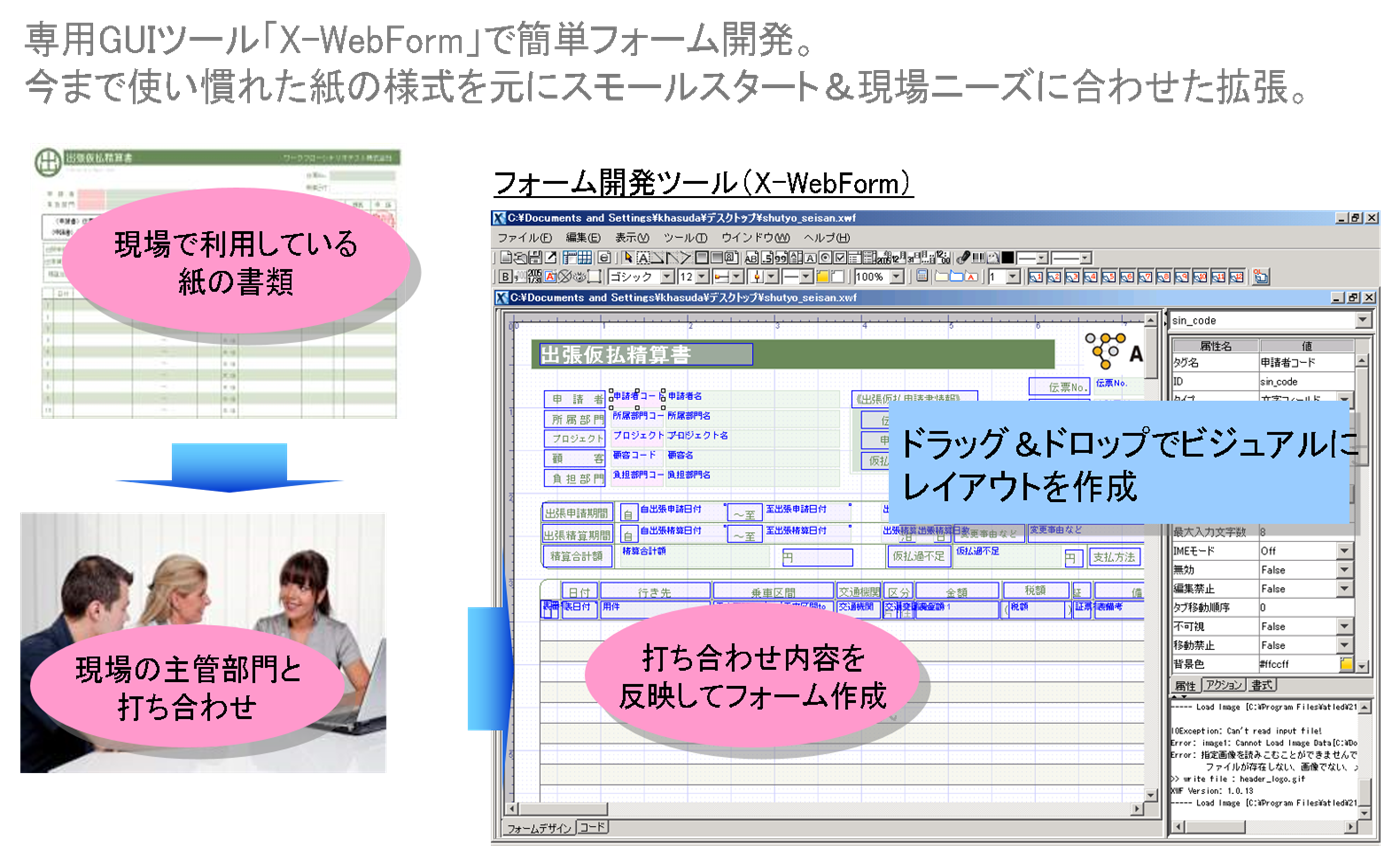1392x846 pixels.
Task: Select the 出張仮払精算書 title label on the form
Action: point(645,354)
